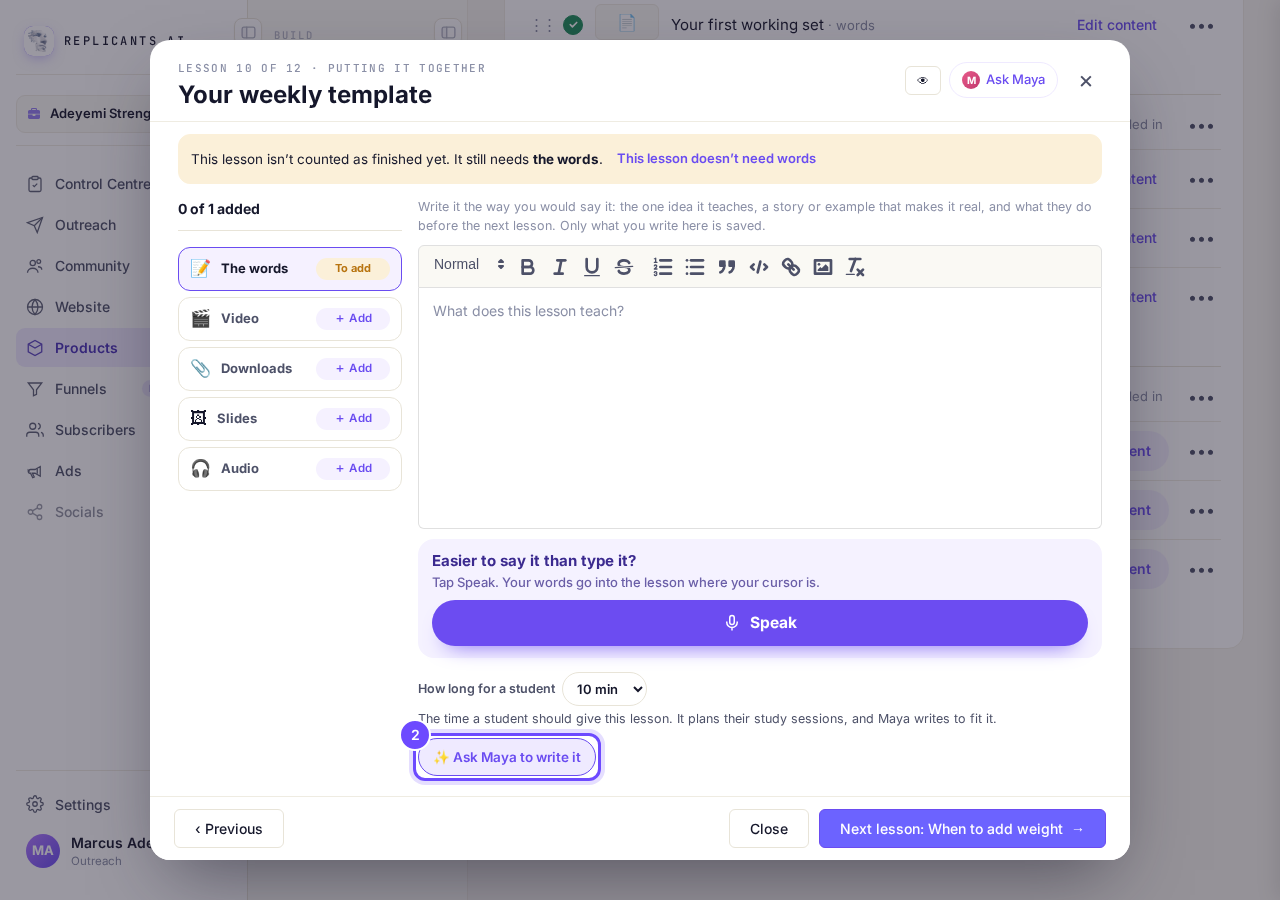Apply italic formatting in the editor toolbar

(560, 267)
